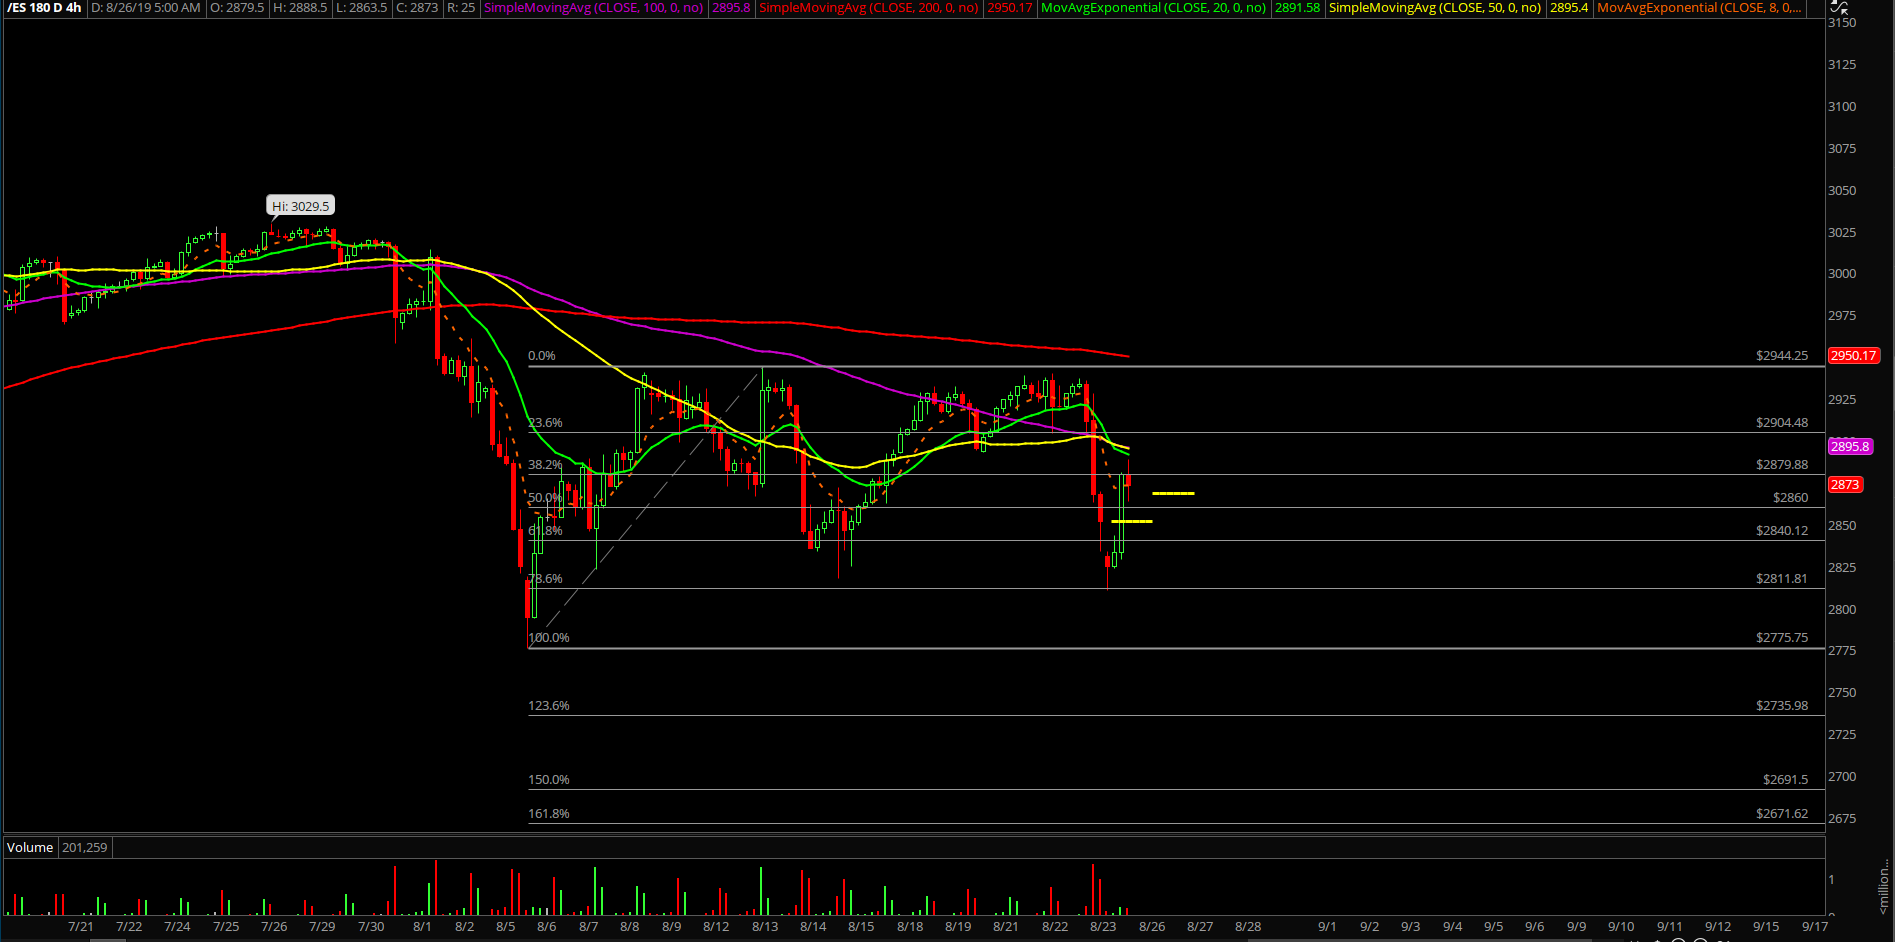Select the 78.6% Fibonacci level label
This screenshot has width=1895, height=942.
(545, 579)
